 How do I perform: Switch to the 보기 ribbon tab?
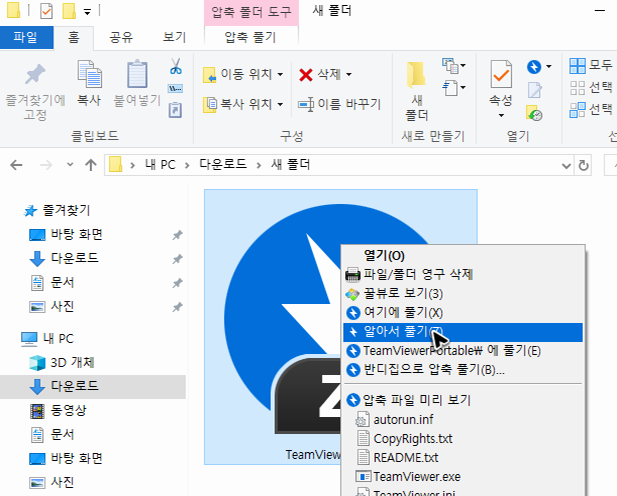pyautogui.click(x=174, y=37)
